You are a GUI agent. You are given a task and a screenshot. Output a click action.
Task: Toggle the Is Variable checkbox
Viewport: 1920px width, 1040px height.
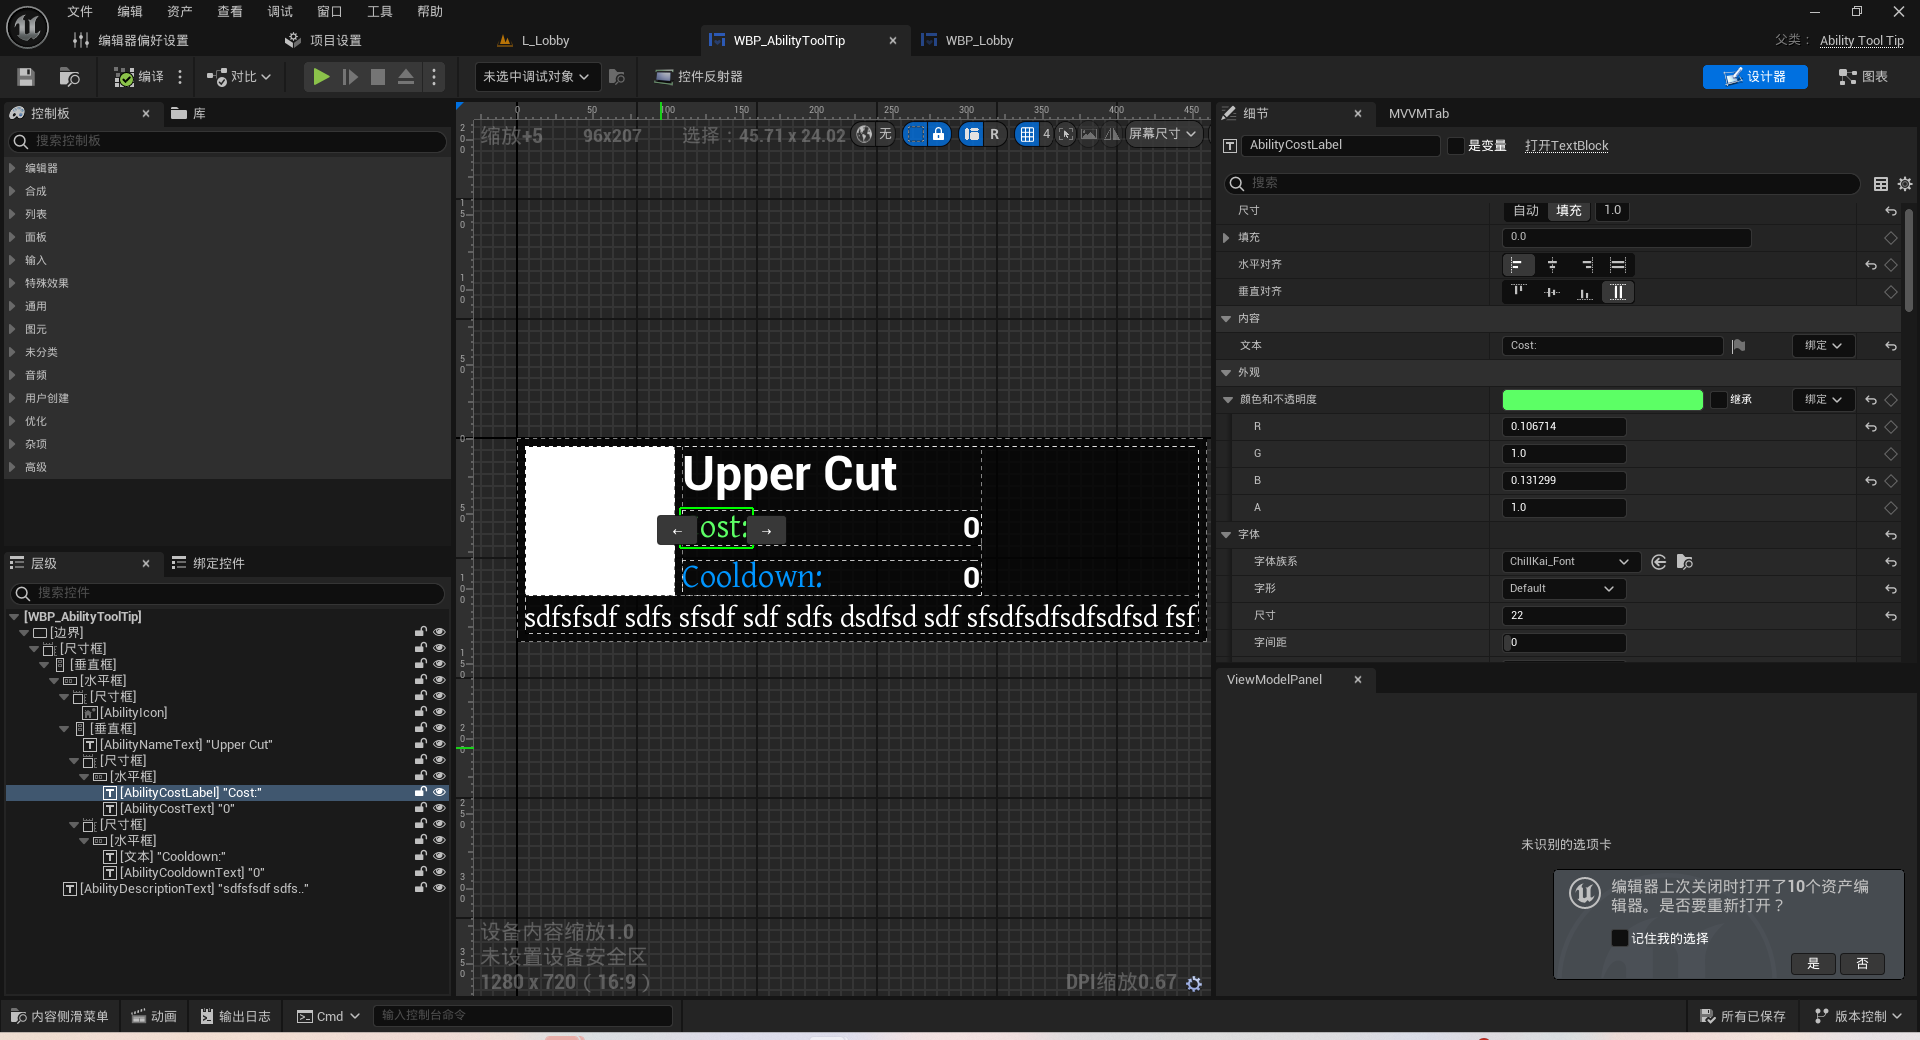[1456, 146]
